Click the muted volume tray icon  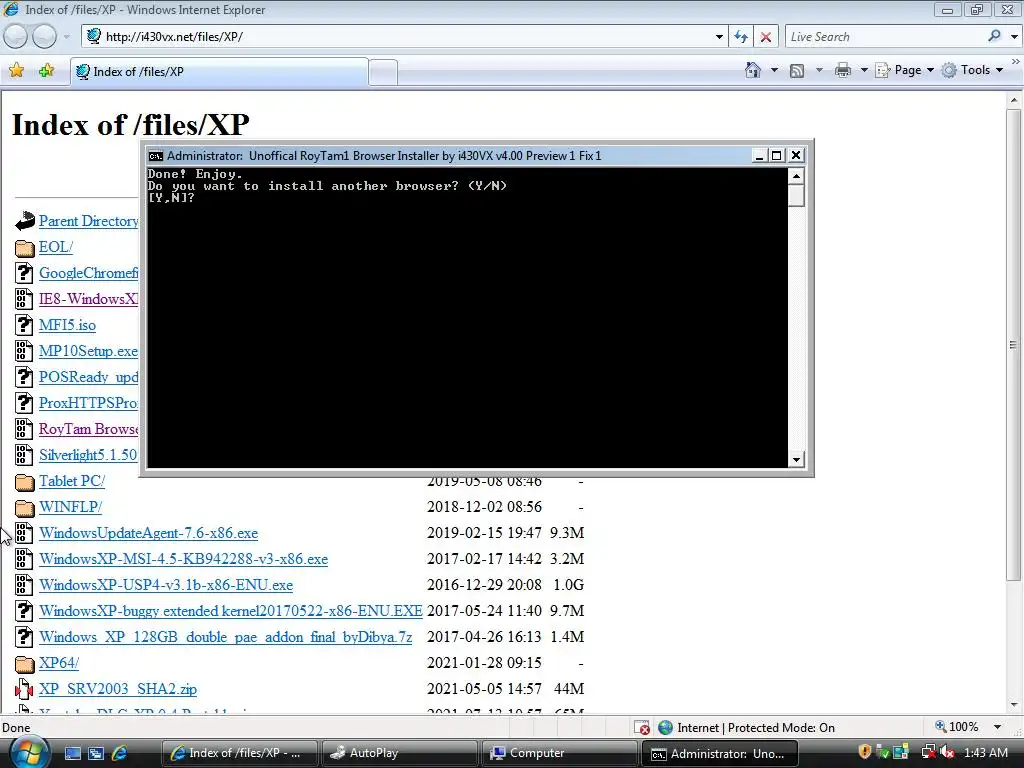pyautogui.click(x=947, y=752)
